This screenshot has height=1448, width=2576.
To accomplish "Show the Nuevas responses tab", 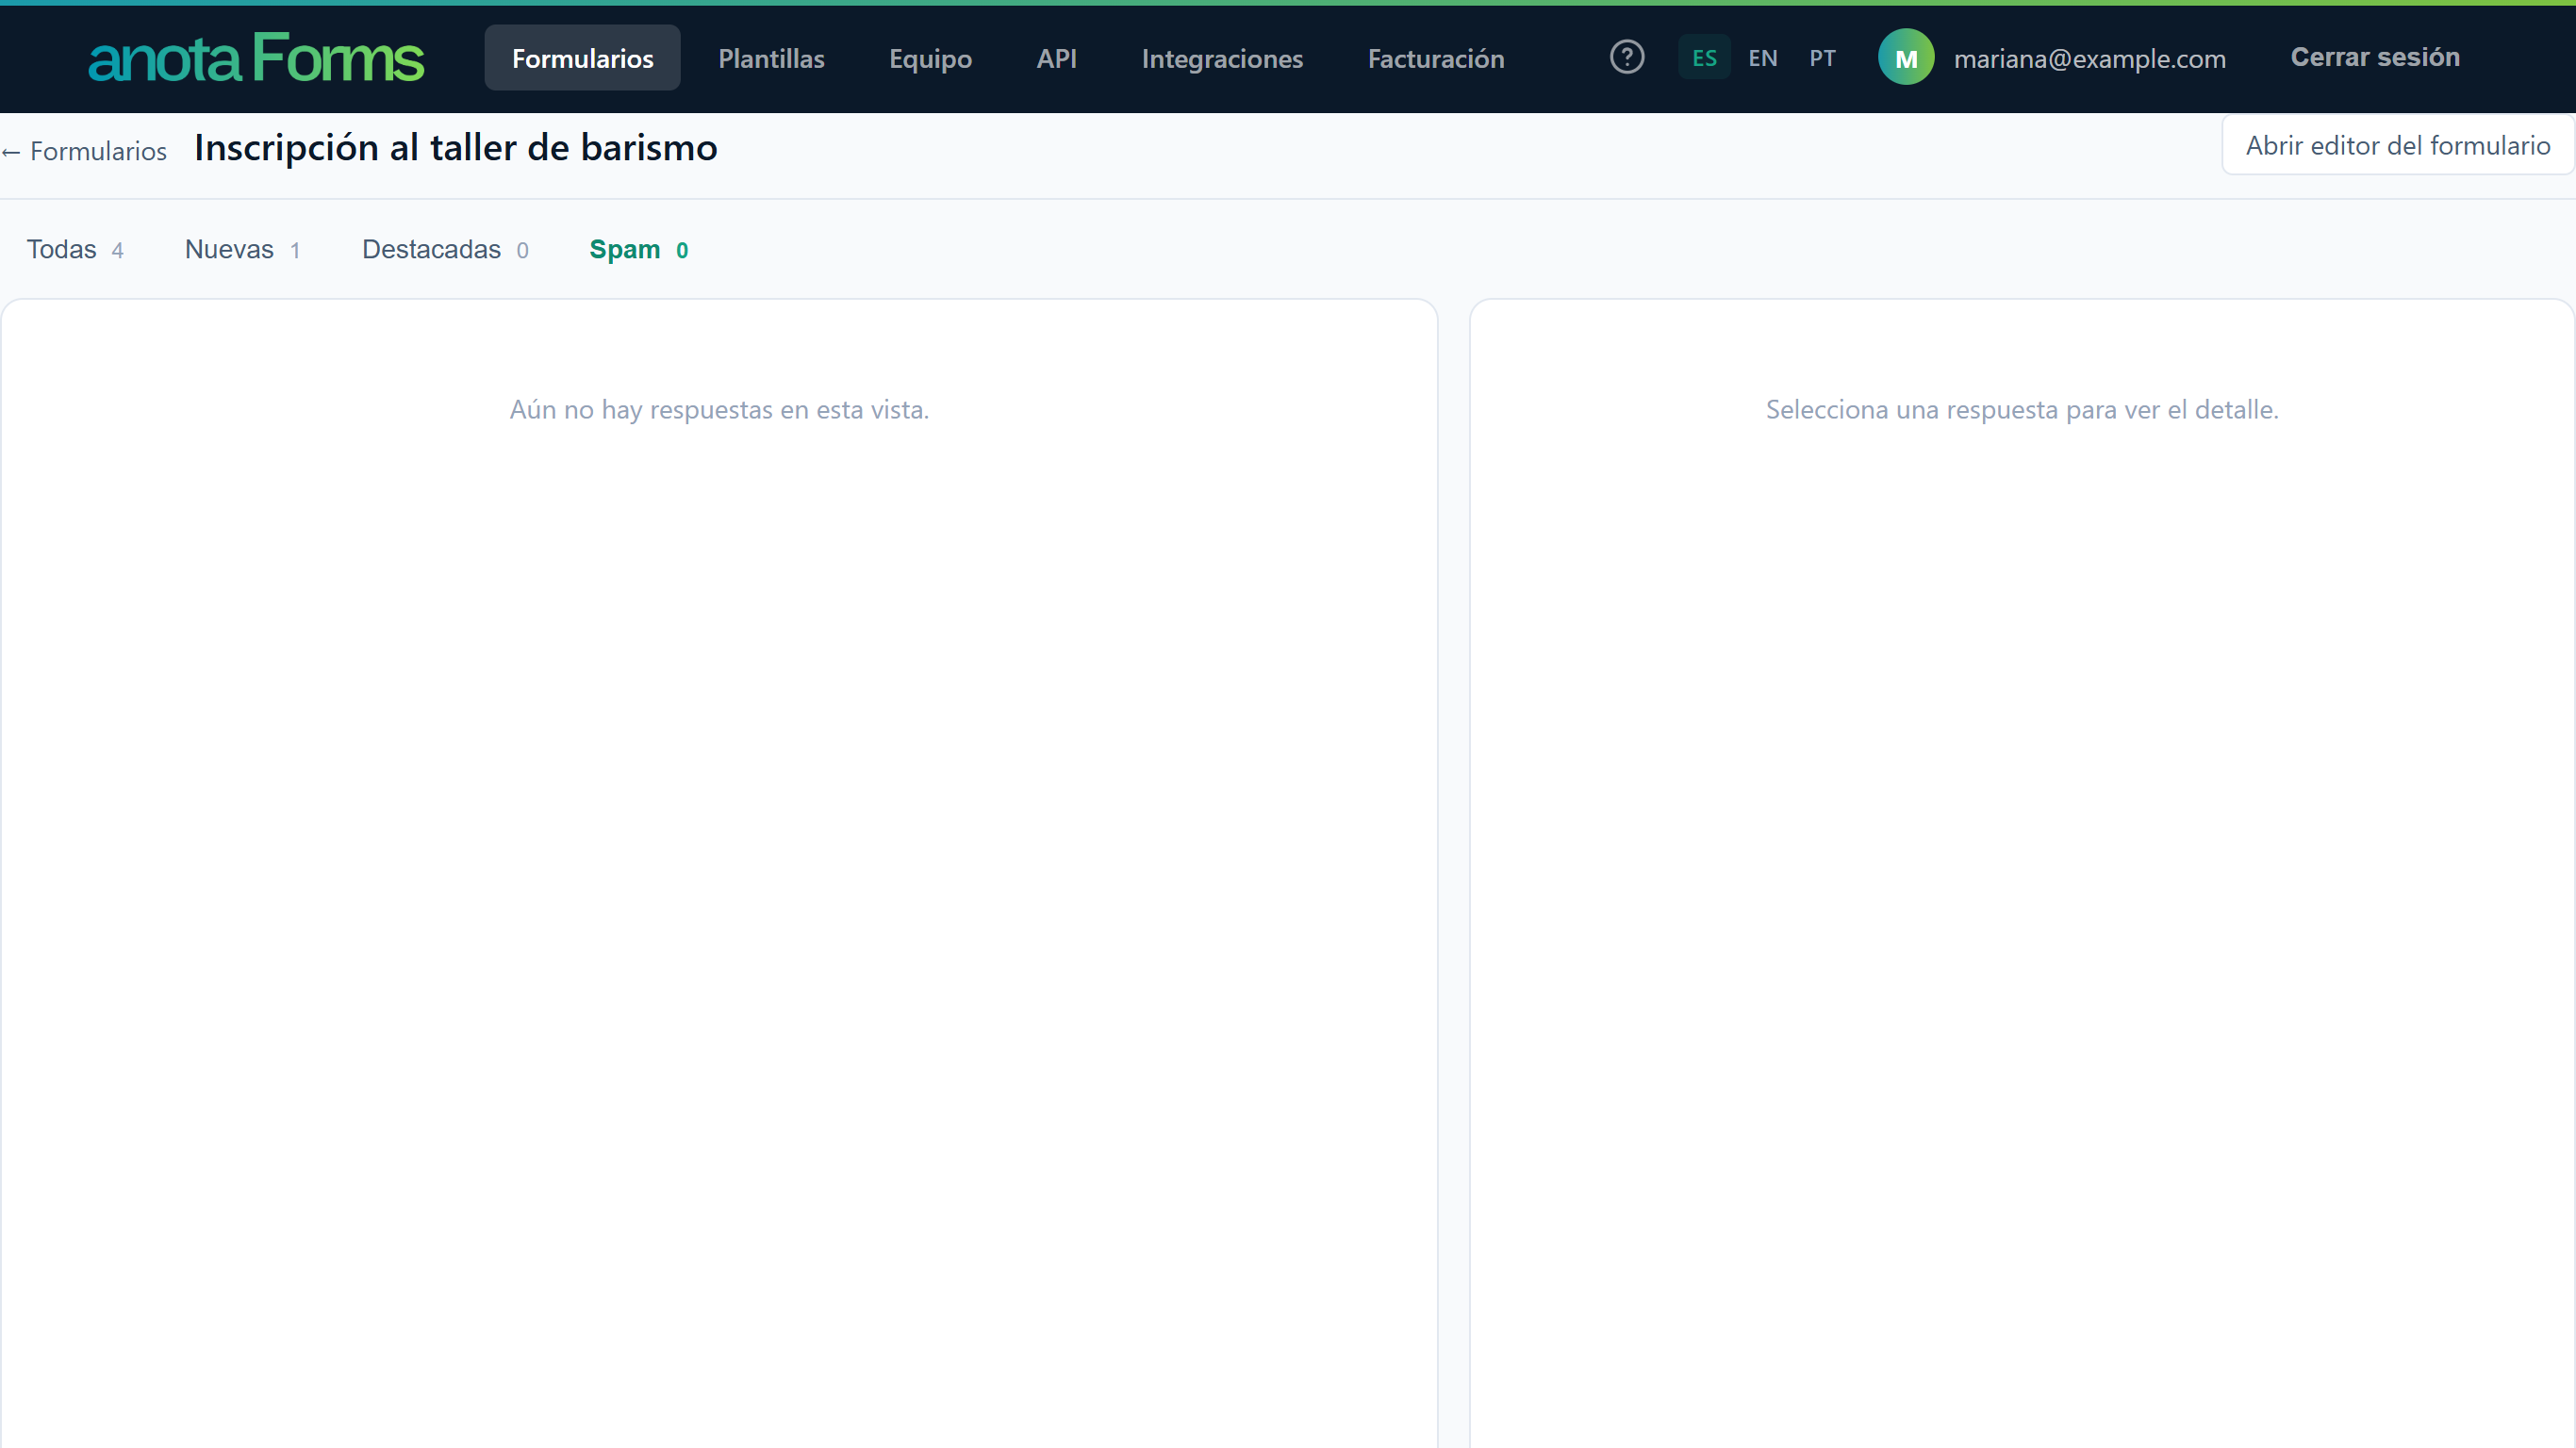I will tap(243, 249).
